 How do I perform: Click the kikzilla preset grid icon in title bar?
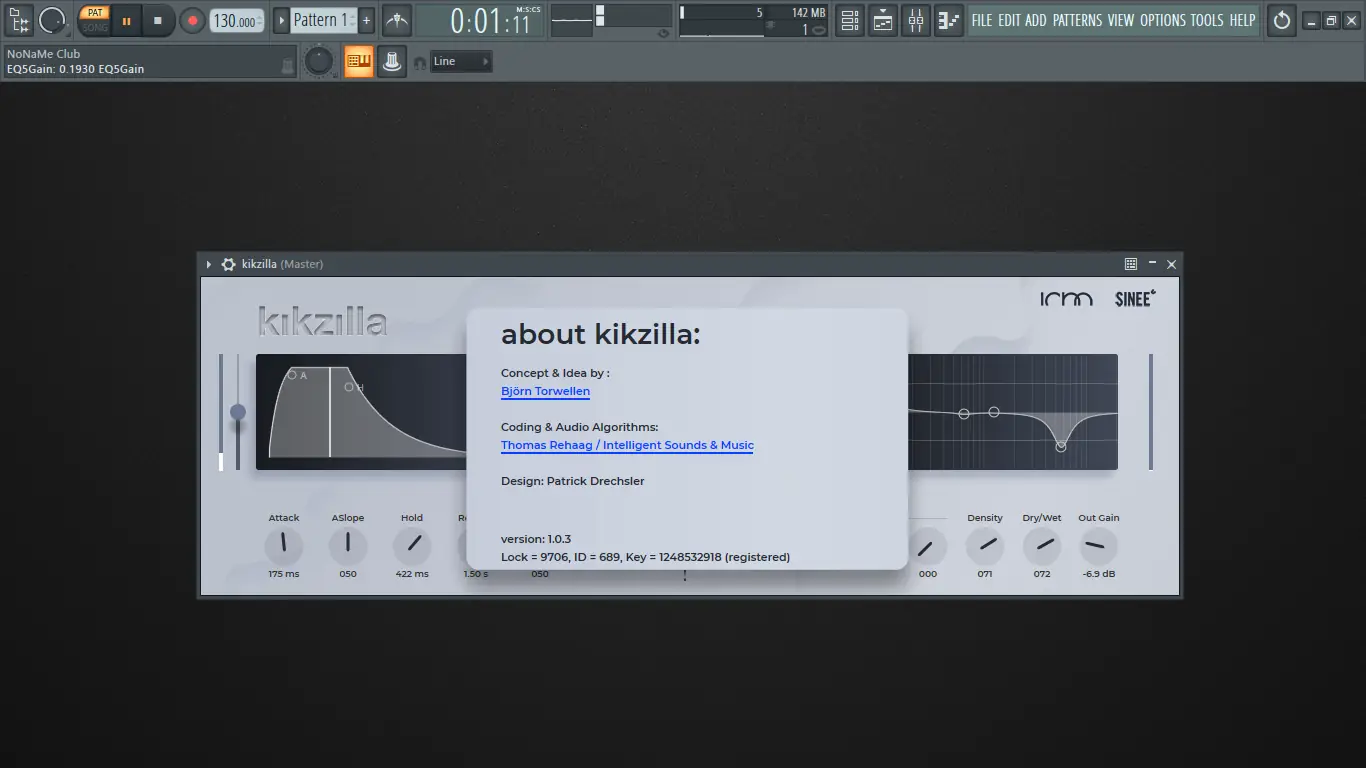[1131, 264]
